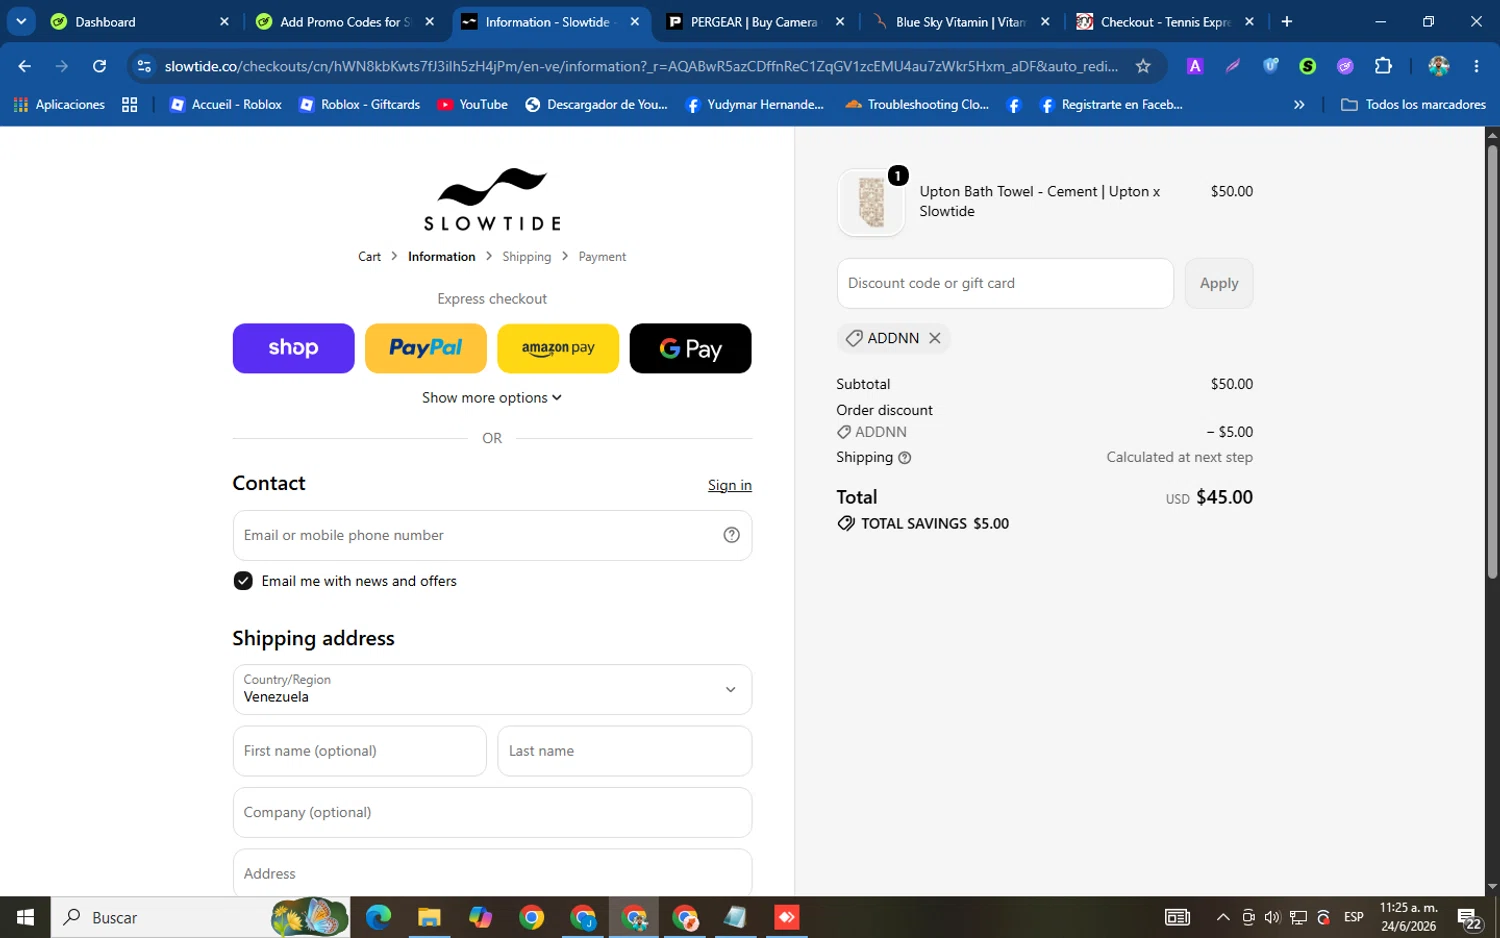Click the First name (optional) field
1500x938 pixels.
(x=359, y=751)
